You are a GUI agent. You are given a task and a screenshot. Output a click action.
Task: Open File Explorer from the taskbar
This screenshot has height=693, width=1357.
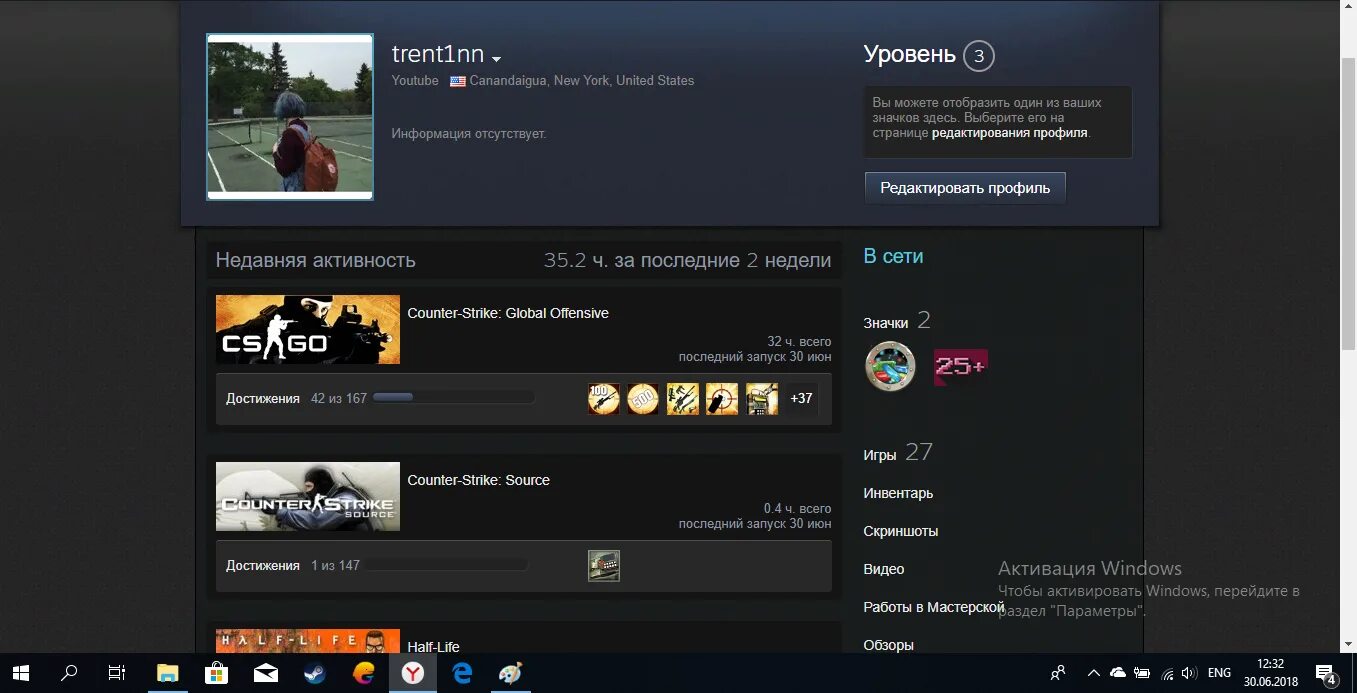click(167, 673)
